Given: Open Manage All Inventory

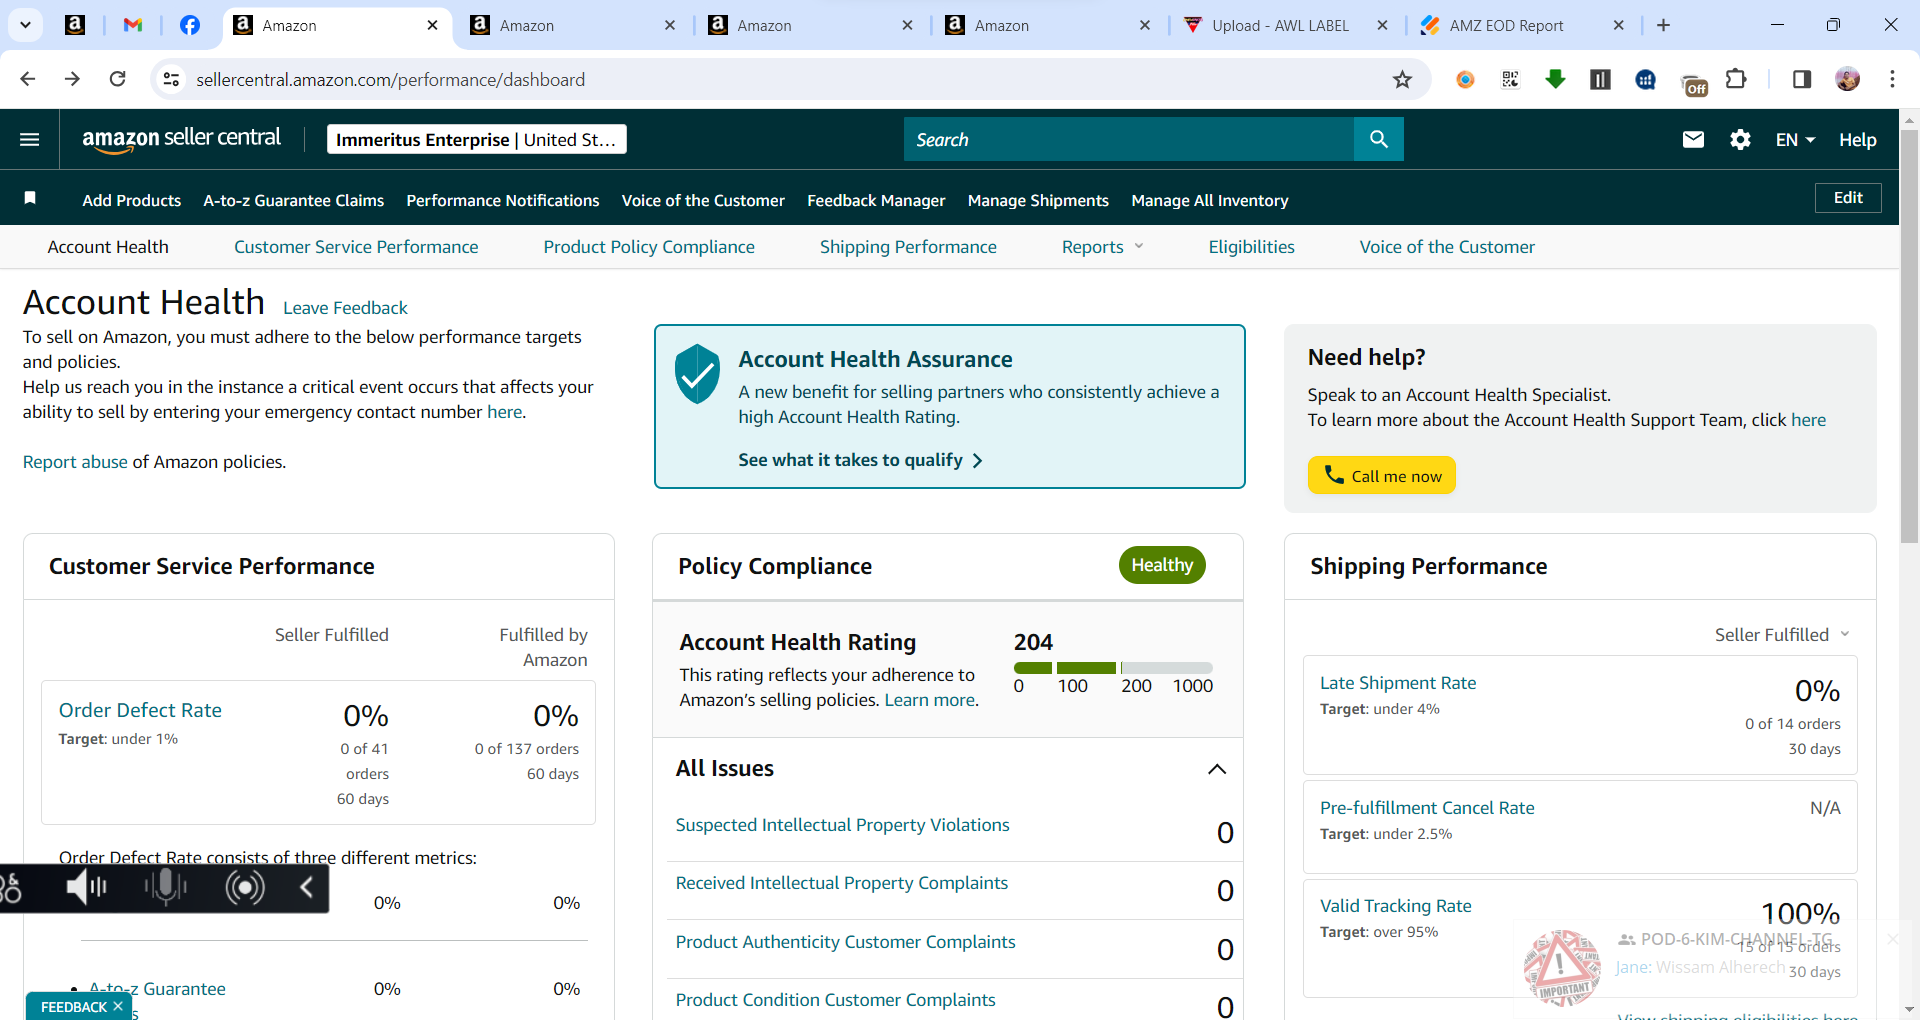Looking at the screenshot, I should point(1210,200).
